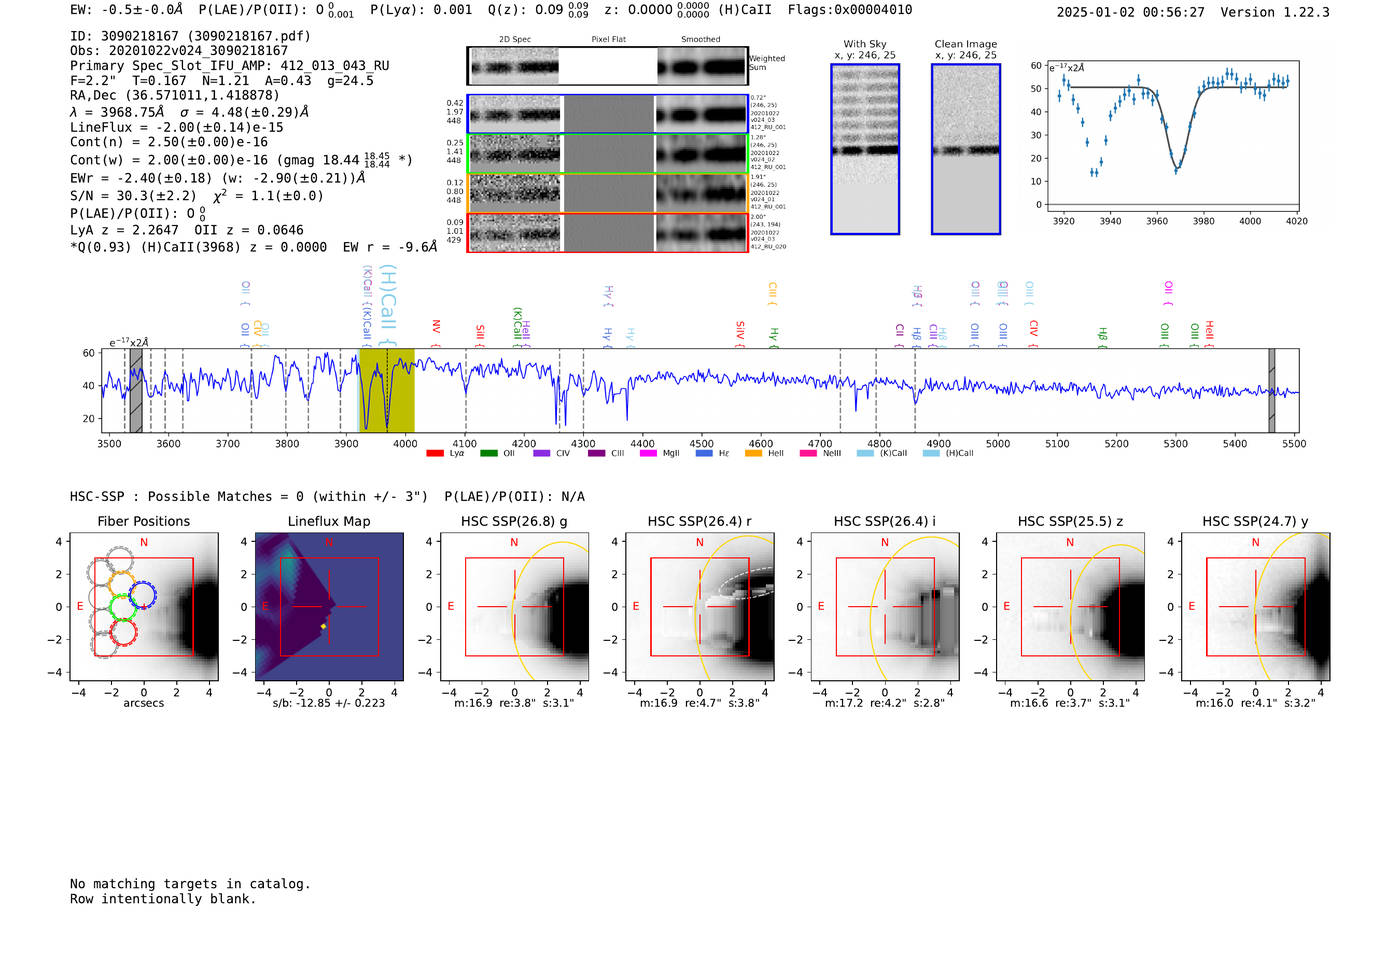Click the 'Obs: 20201022v024_3090218167' line
The height and width of the screenshot is (953, 1400).
[179, 50]
